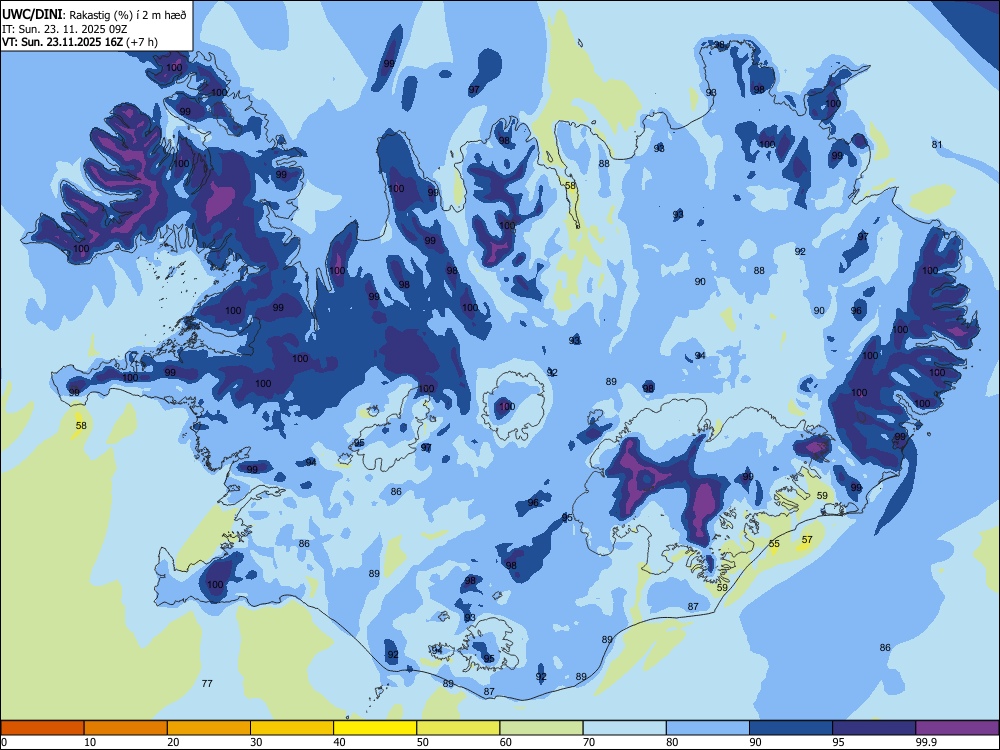
Task: Click the legend scale label 10
Action: (x=90, y=742)
